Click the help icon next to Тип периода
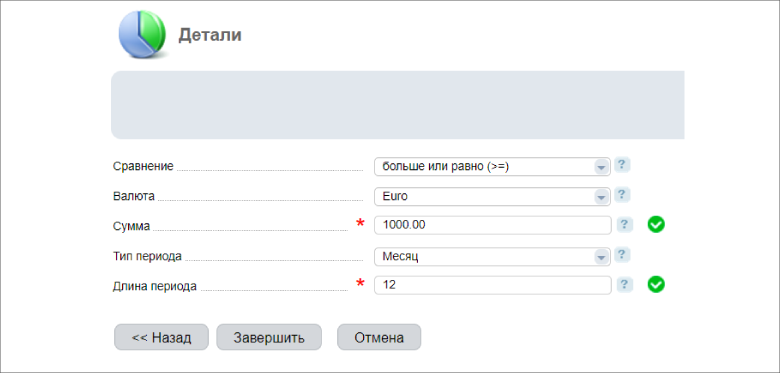The width and height of the screenshot is (780, 373). pyautogui.click(x=622, y=255)
